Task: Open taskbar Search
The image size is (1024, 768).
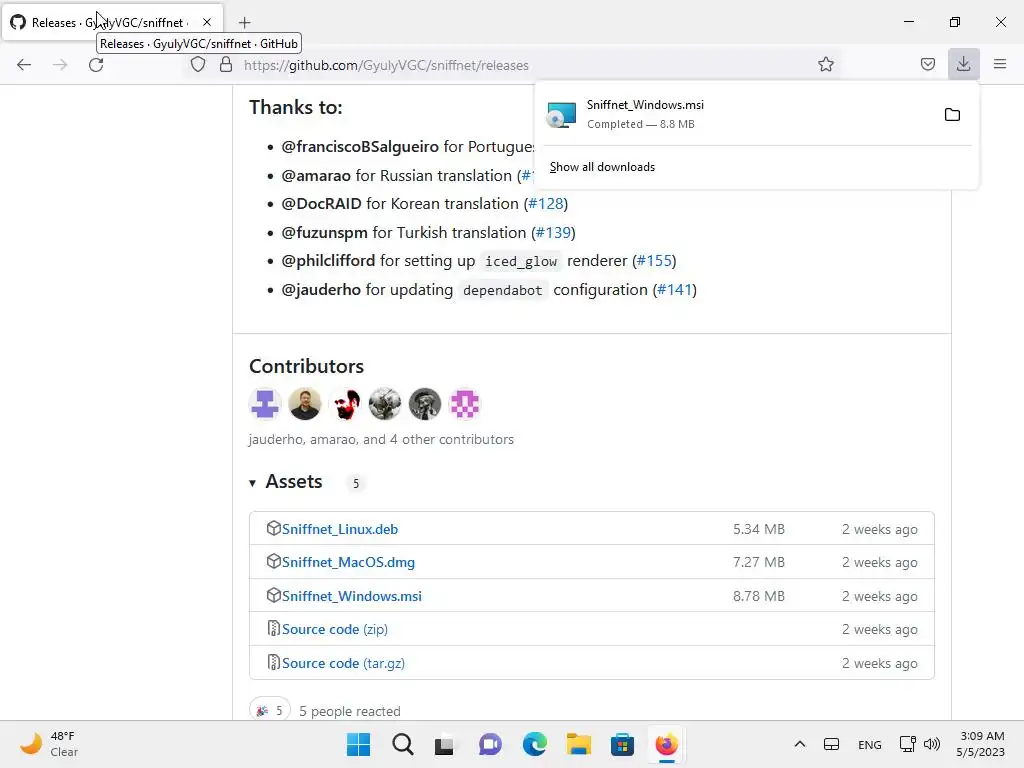Action: click(402, 744)
